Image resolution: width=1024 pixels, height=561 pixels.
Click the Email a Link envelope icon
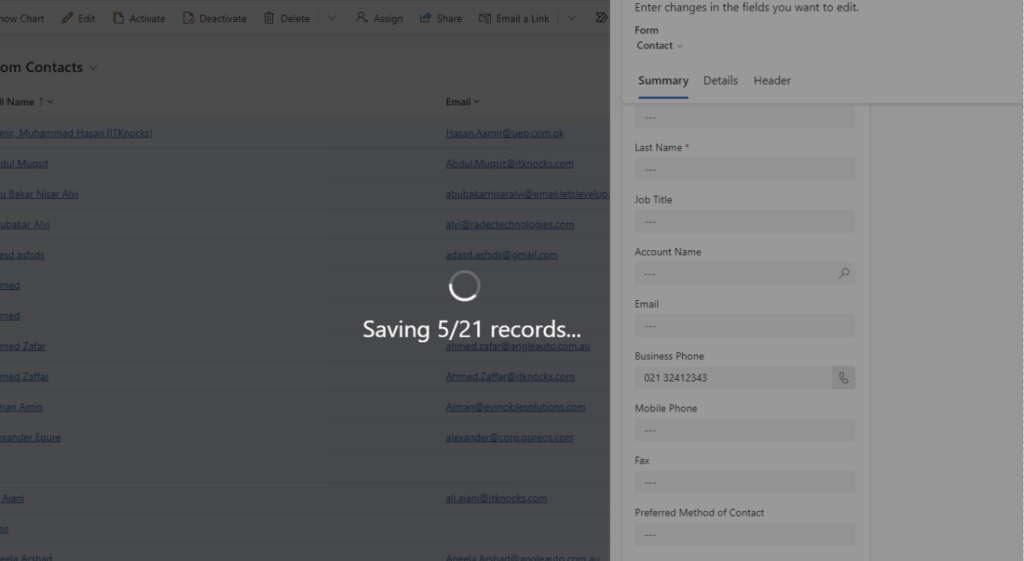click(485, 18)
